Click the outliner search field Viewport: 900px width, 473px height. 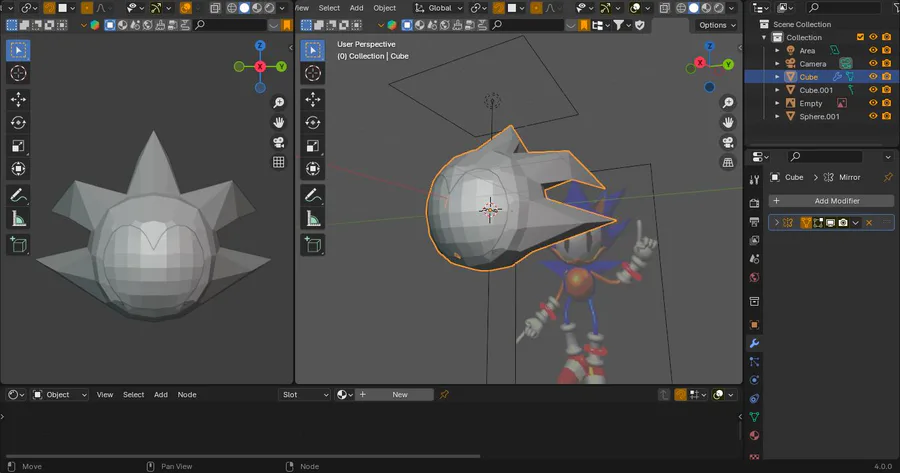coord(843,7)
